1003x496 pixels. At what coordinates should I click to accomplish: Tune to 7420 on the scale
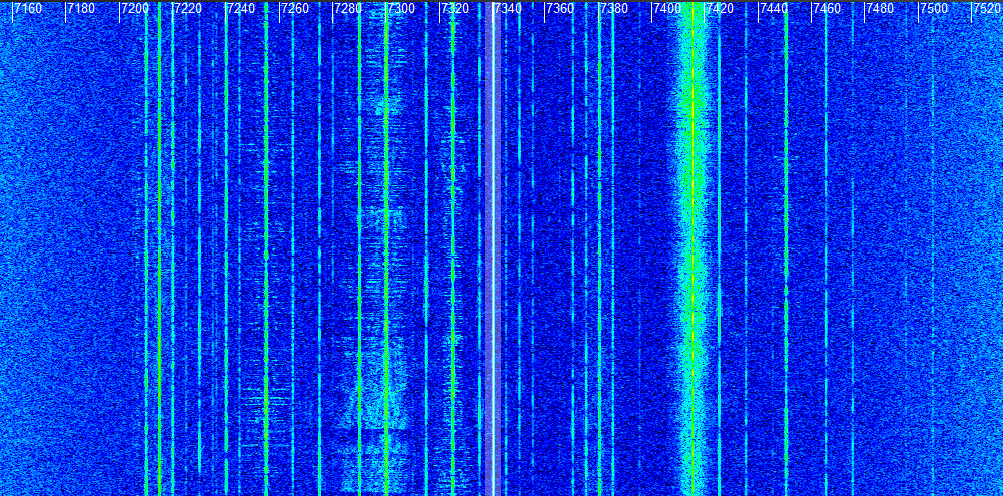720,9
